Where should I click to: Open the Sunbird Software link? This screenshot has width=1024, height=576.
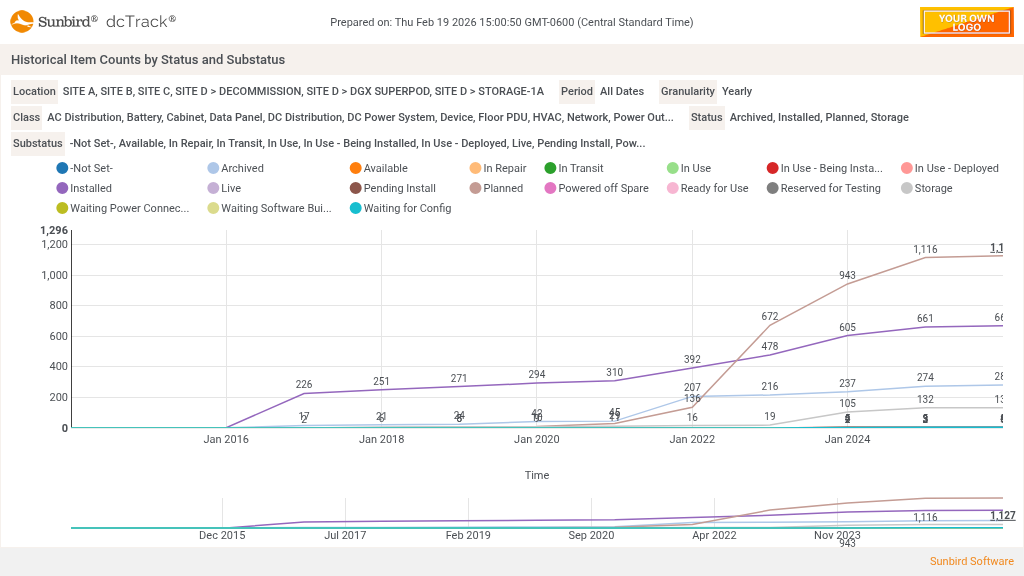coord(971,561)
